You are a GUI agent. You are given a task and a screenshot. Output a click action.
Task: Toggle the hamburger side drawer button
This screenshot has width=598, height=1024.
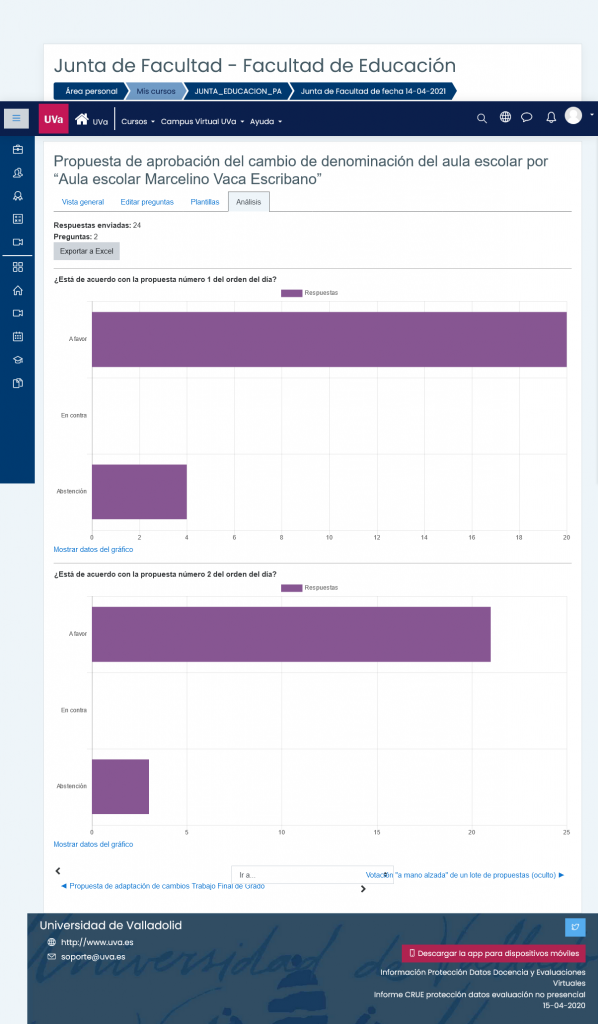[16, 119]
